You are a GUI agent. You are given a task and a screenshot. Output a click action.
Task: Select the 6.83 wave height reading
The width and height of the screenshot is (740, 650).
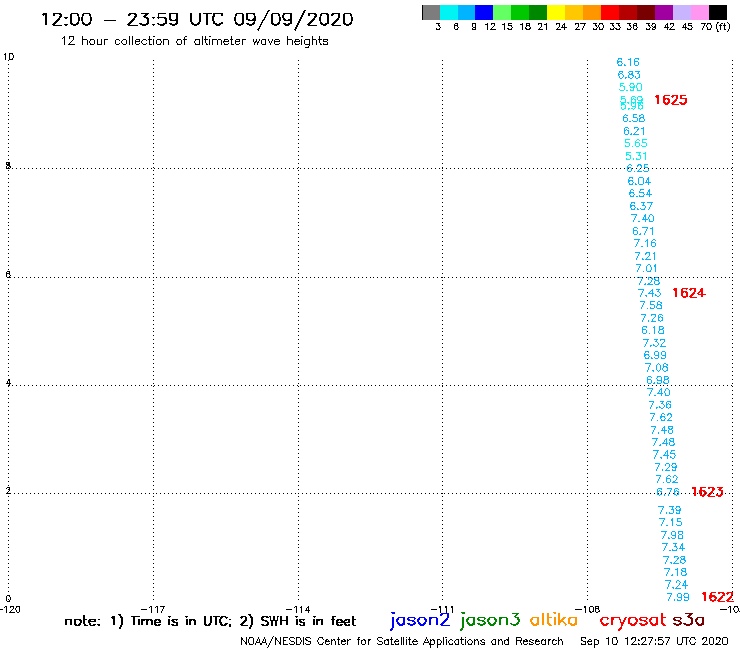coord(629,75)
